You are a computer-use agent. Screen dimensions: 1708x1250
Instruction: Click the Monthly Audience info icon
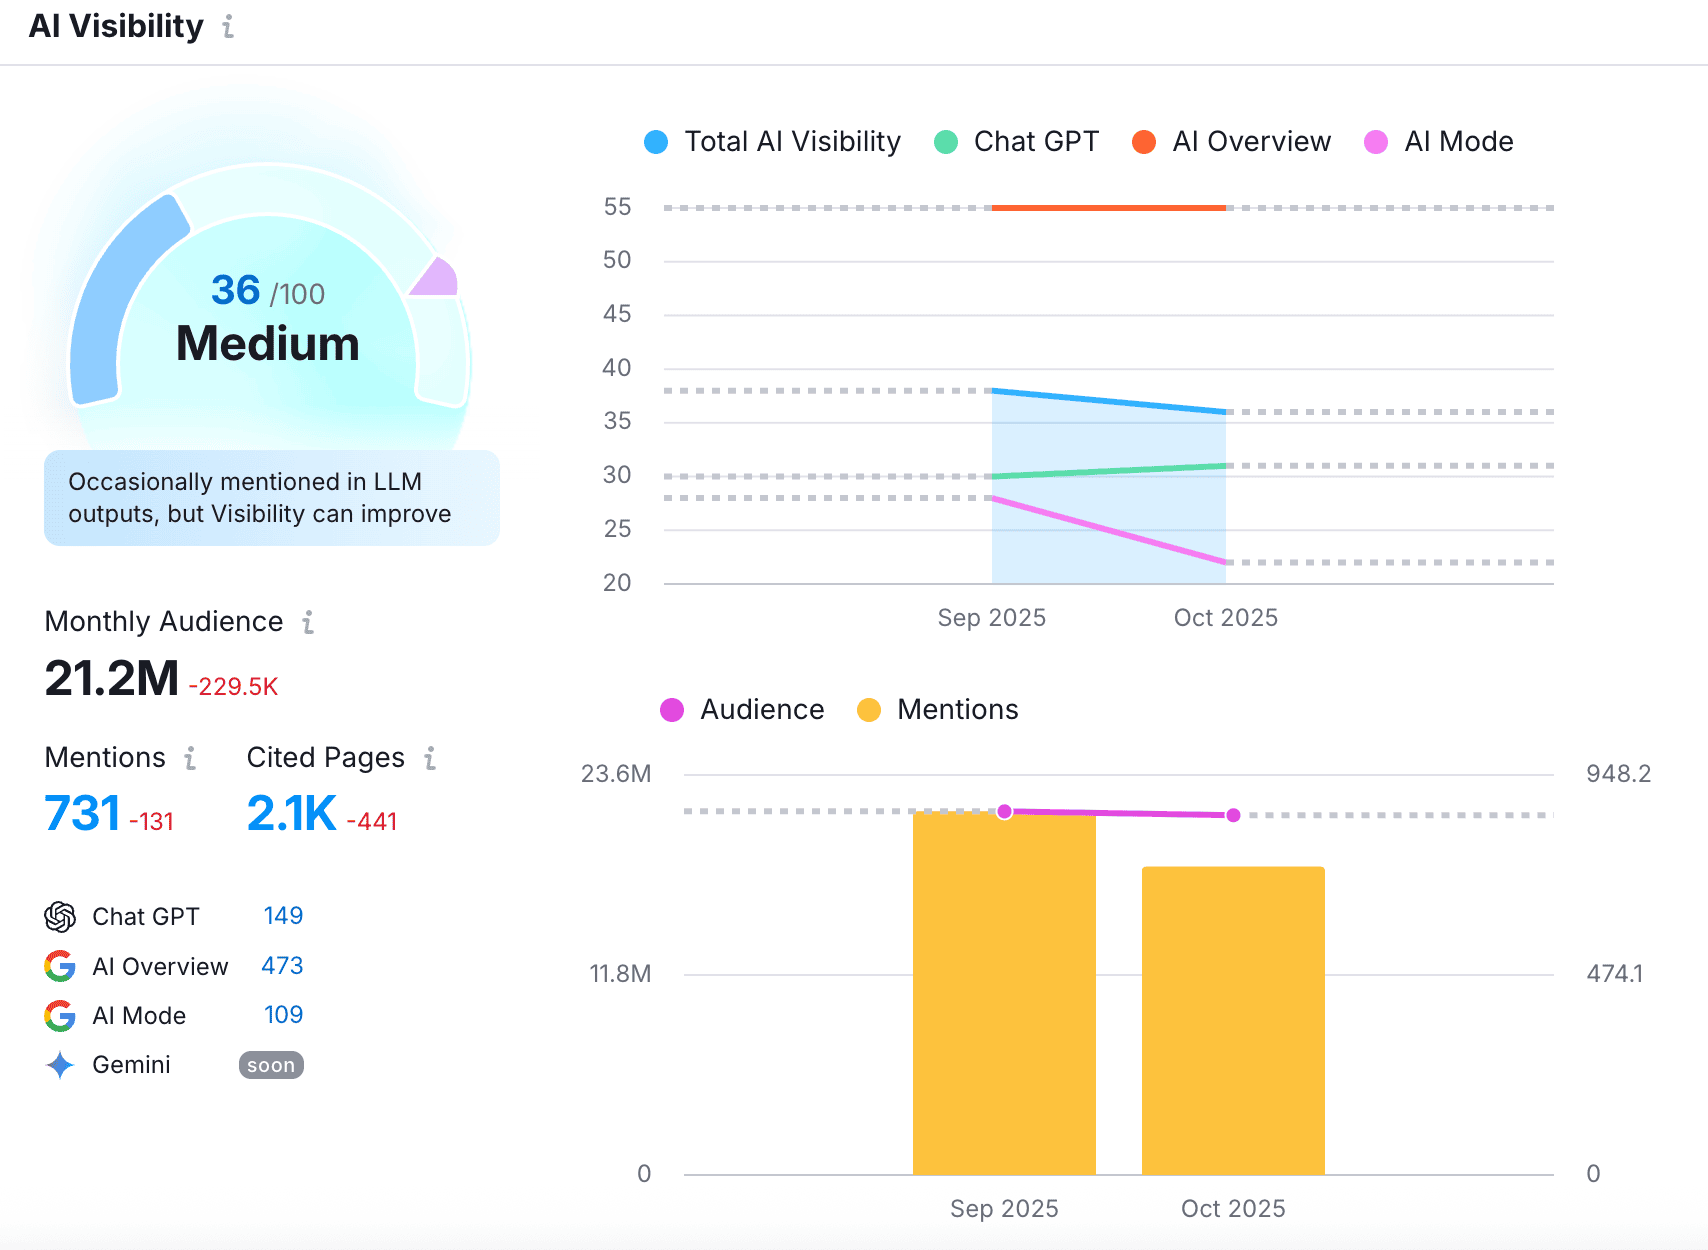(x=308, y=622)
